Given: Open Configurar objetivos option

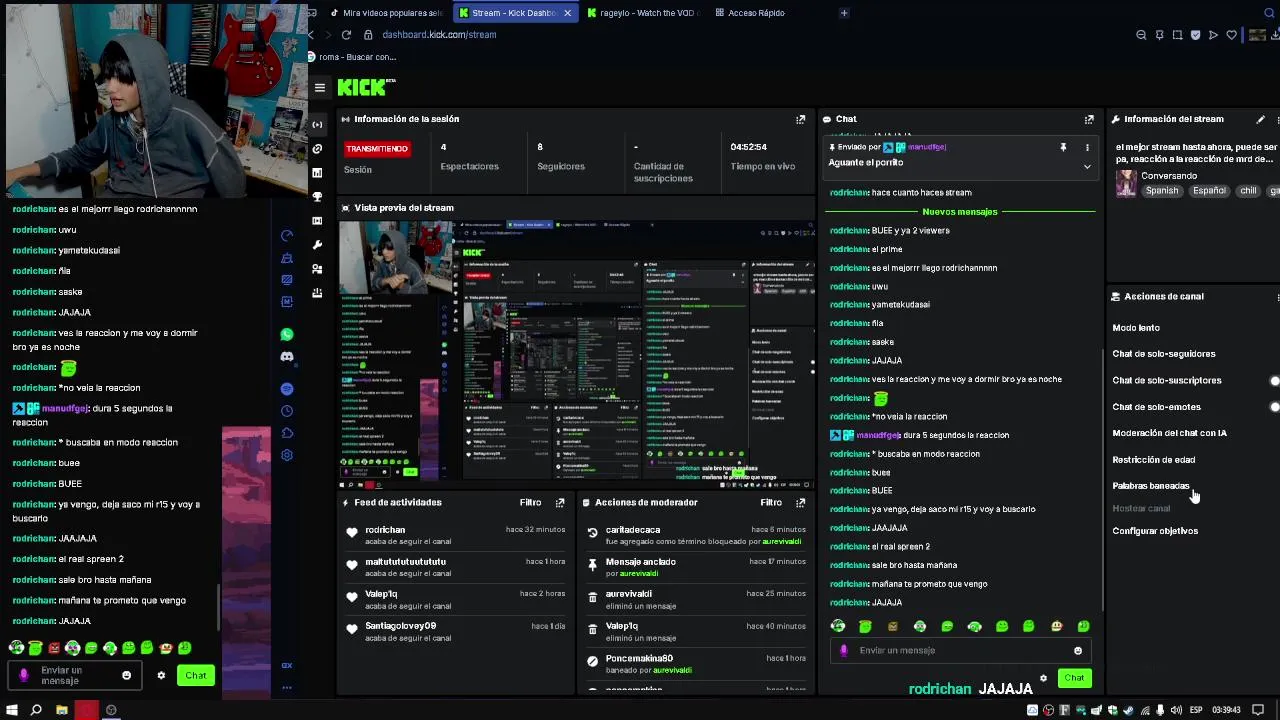Looking at the screenshot, I should [1155, 531].
